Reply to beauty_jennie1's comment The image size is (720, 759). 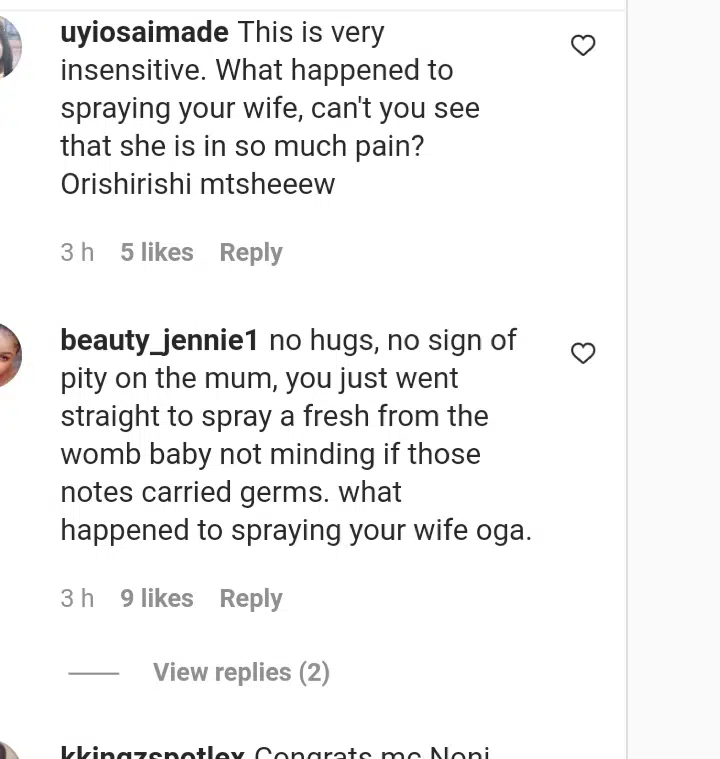(x=251, y=599)
